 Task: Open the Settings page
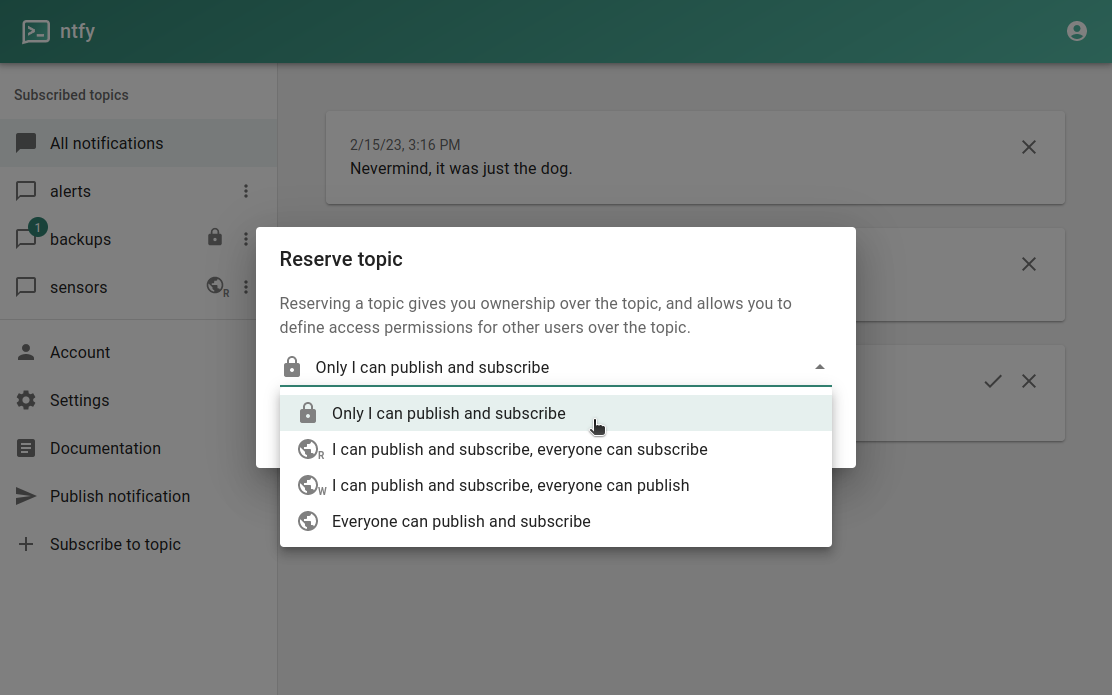[x=79, y=400]
